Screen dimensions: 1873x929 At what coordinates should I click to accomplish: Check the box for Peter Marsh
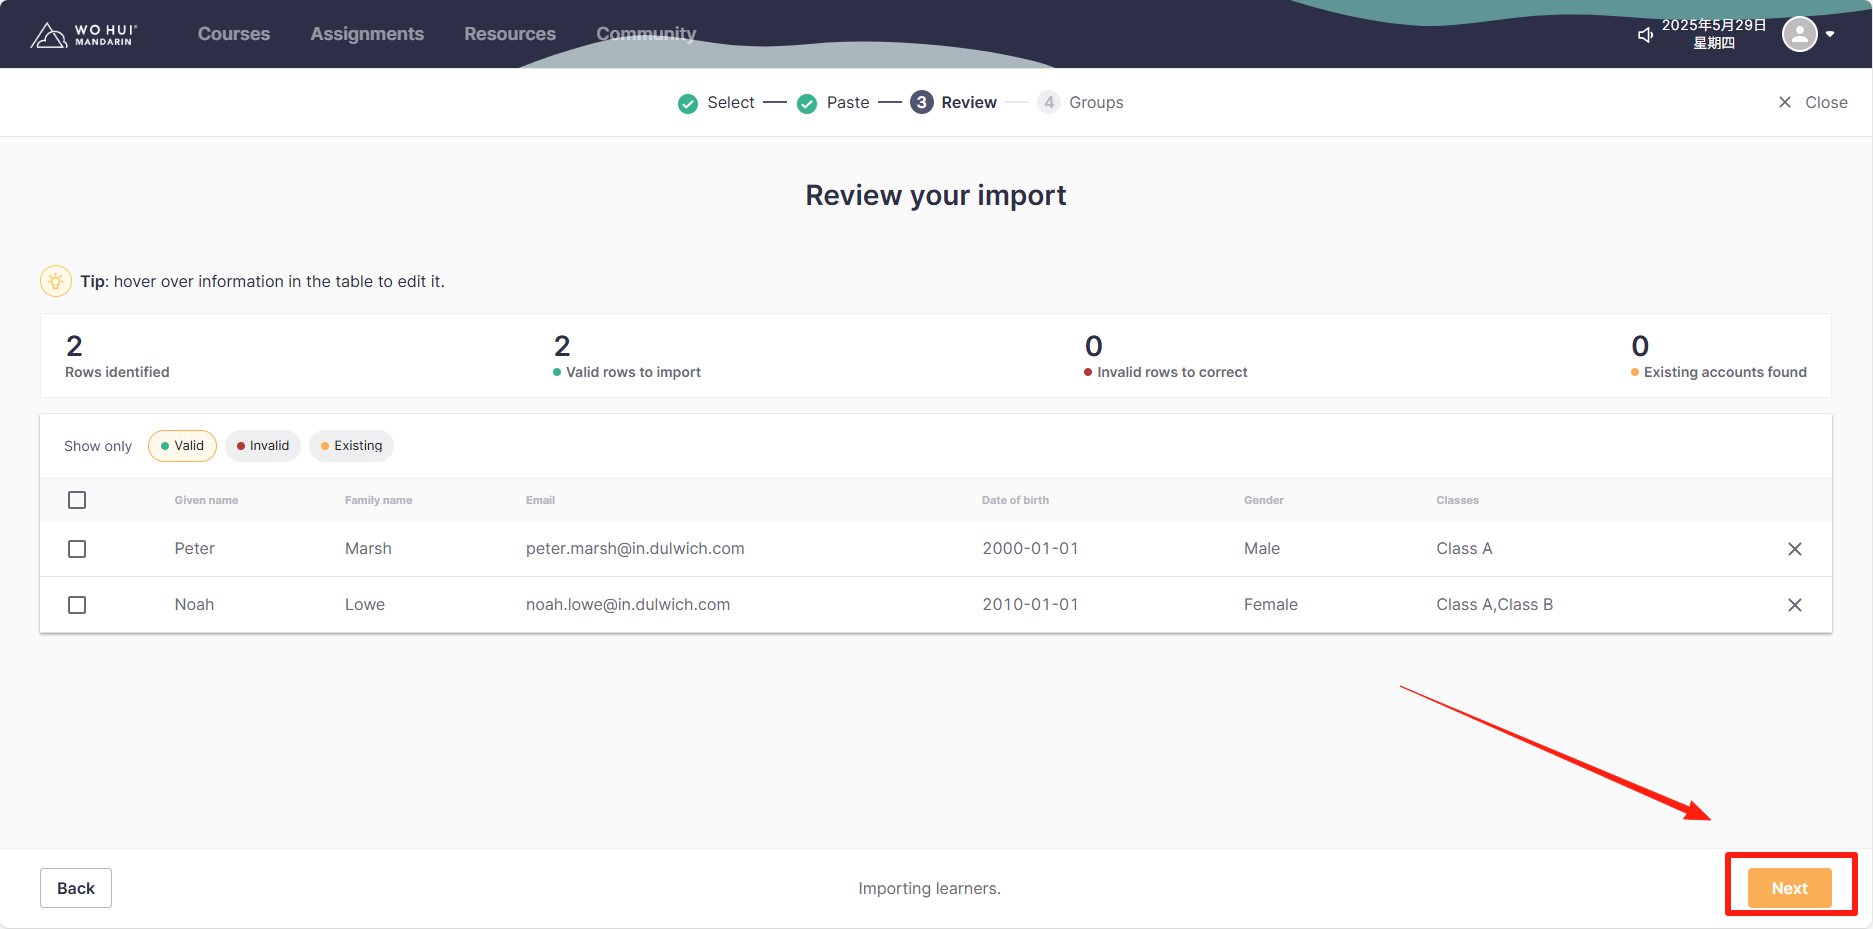[77, 549]
